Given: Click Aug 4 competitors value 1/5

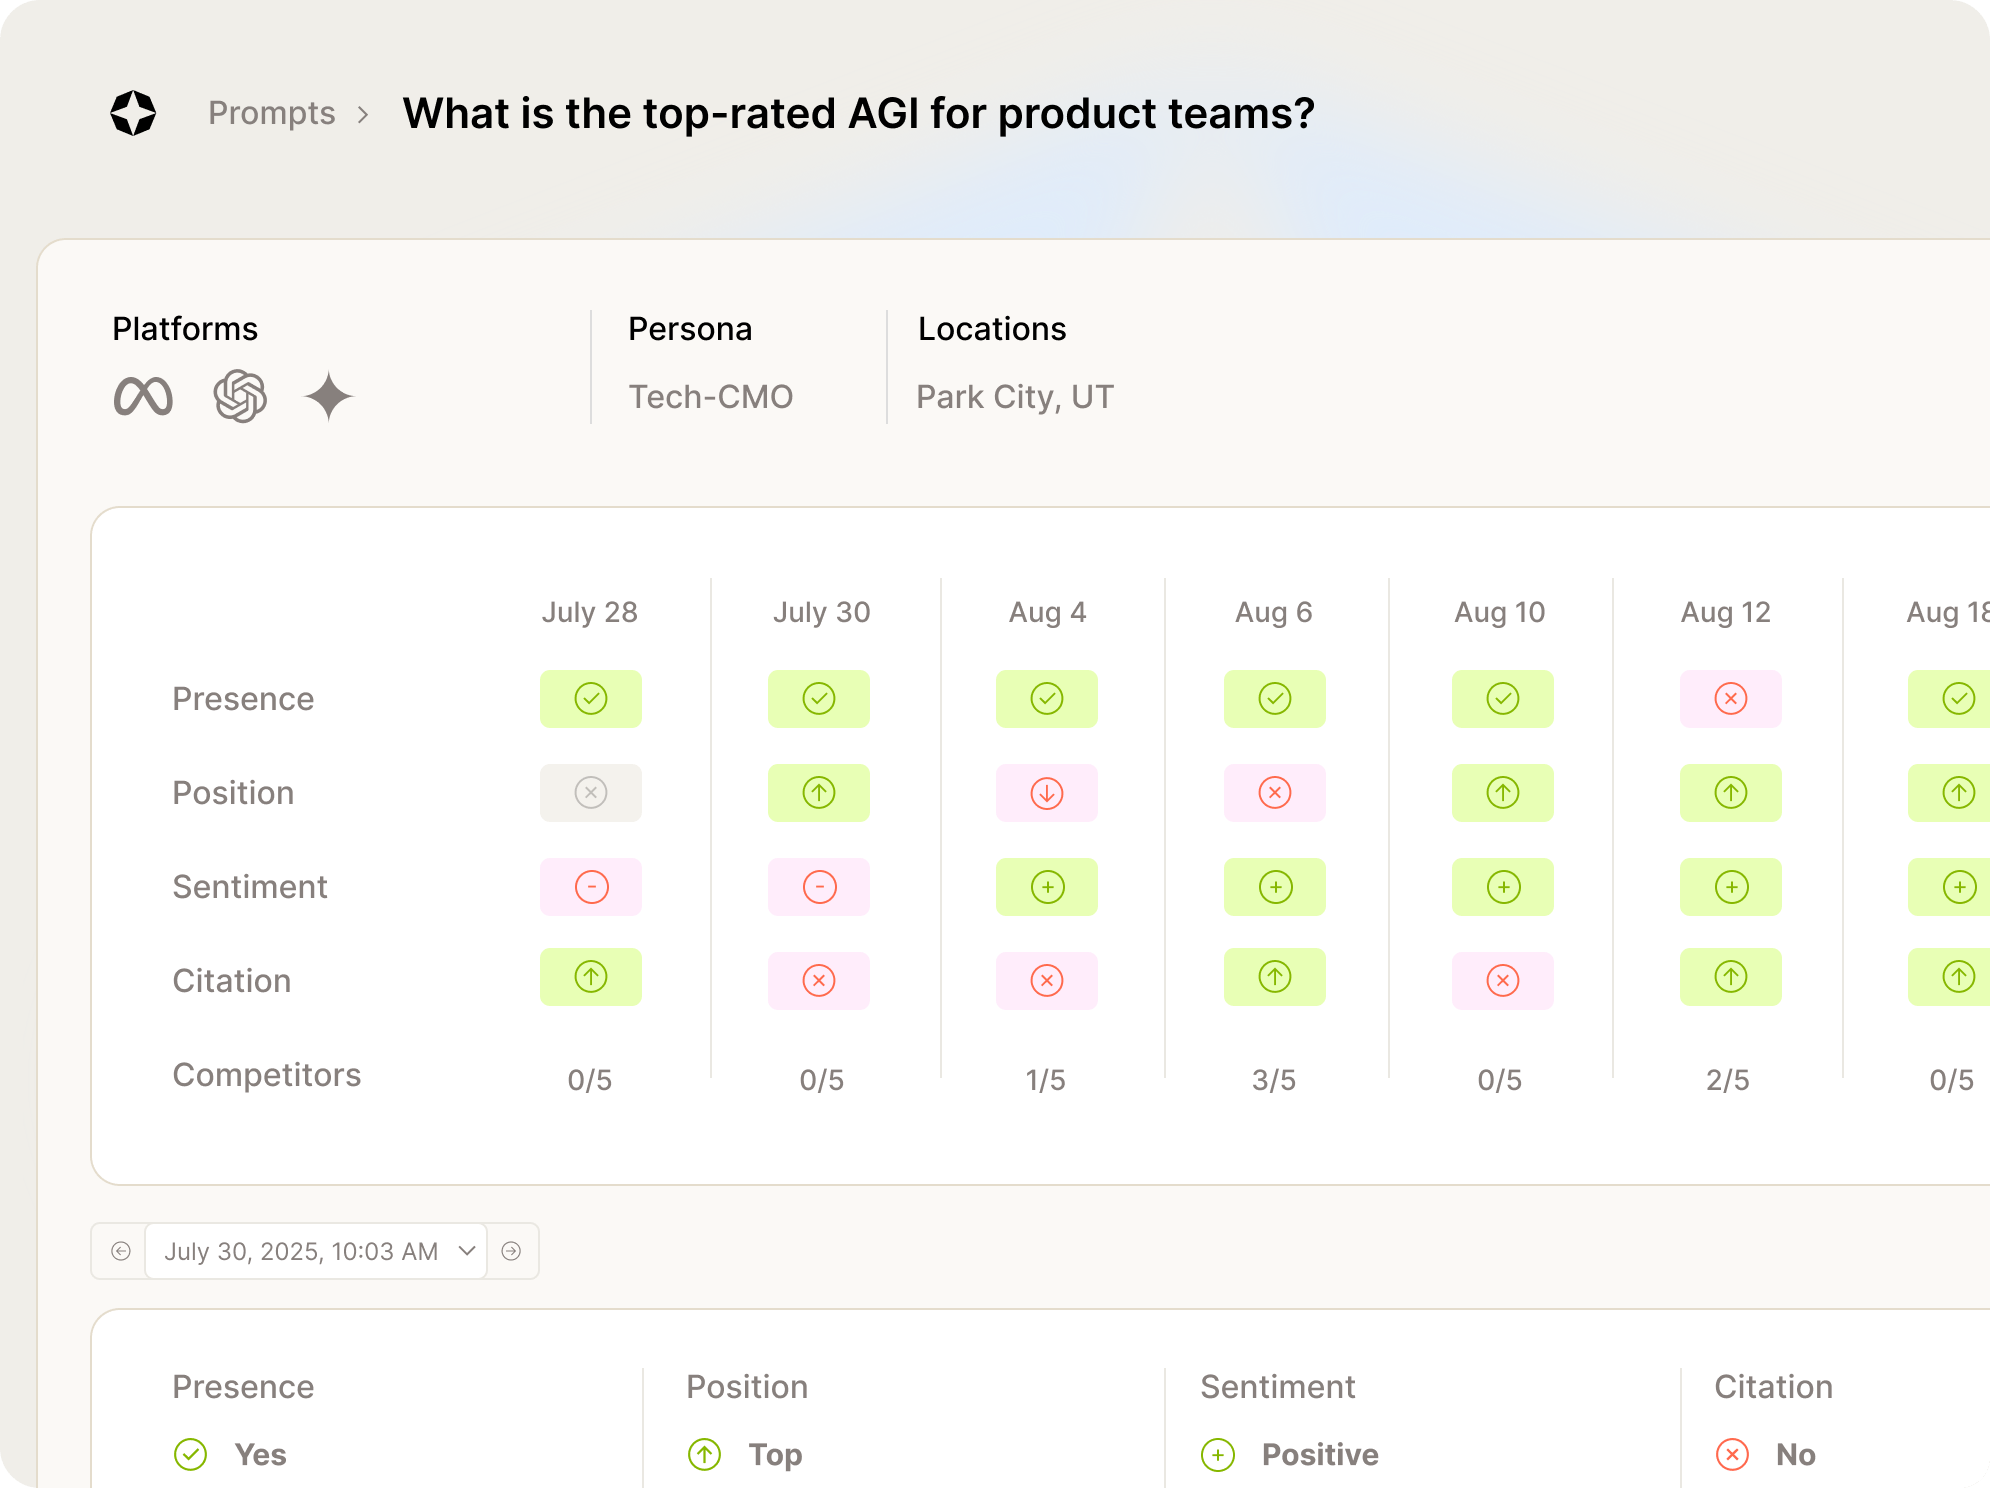Looking at the screenshot, I should tap(1046, 1080).
